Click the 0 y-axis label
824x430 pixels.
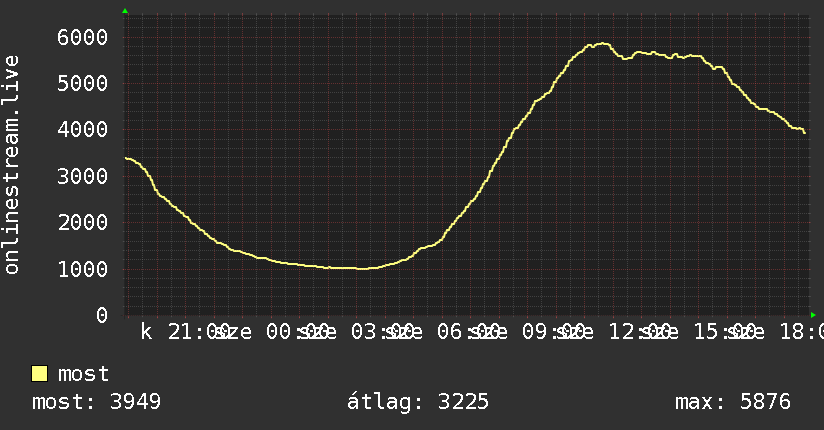(x=102, y=315)
